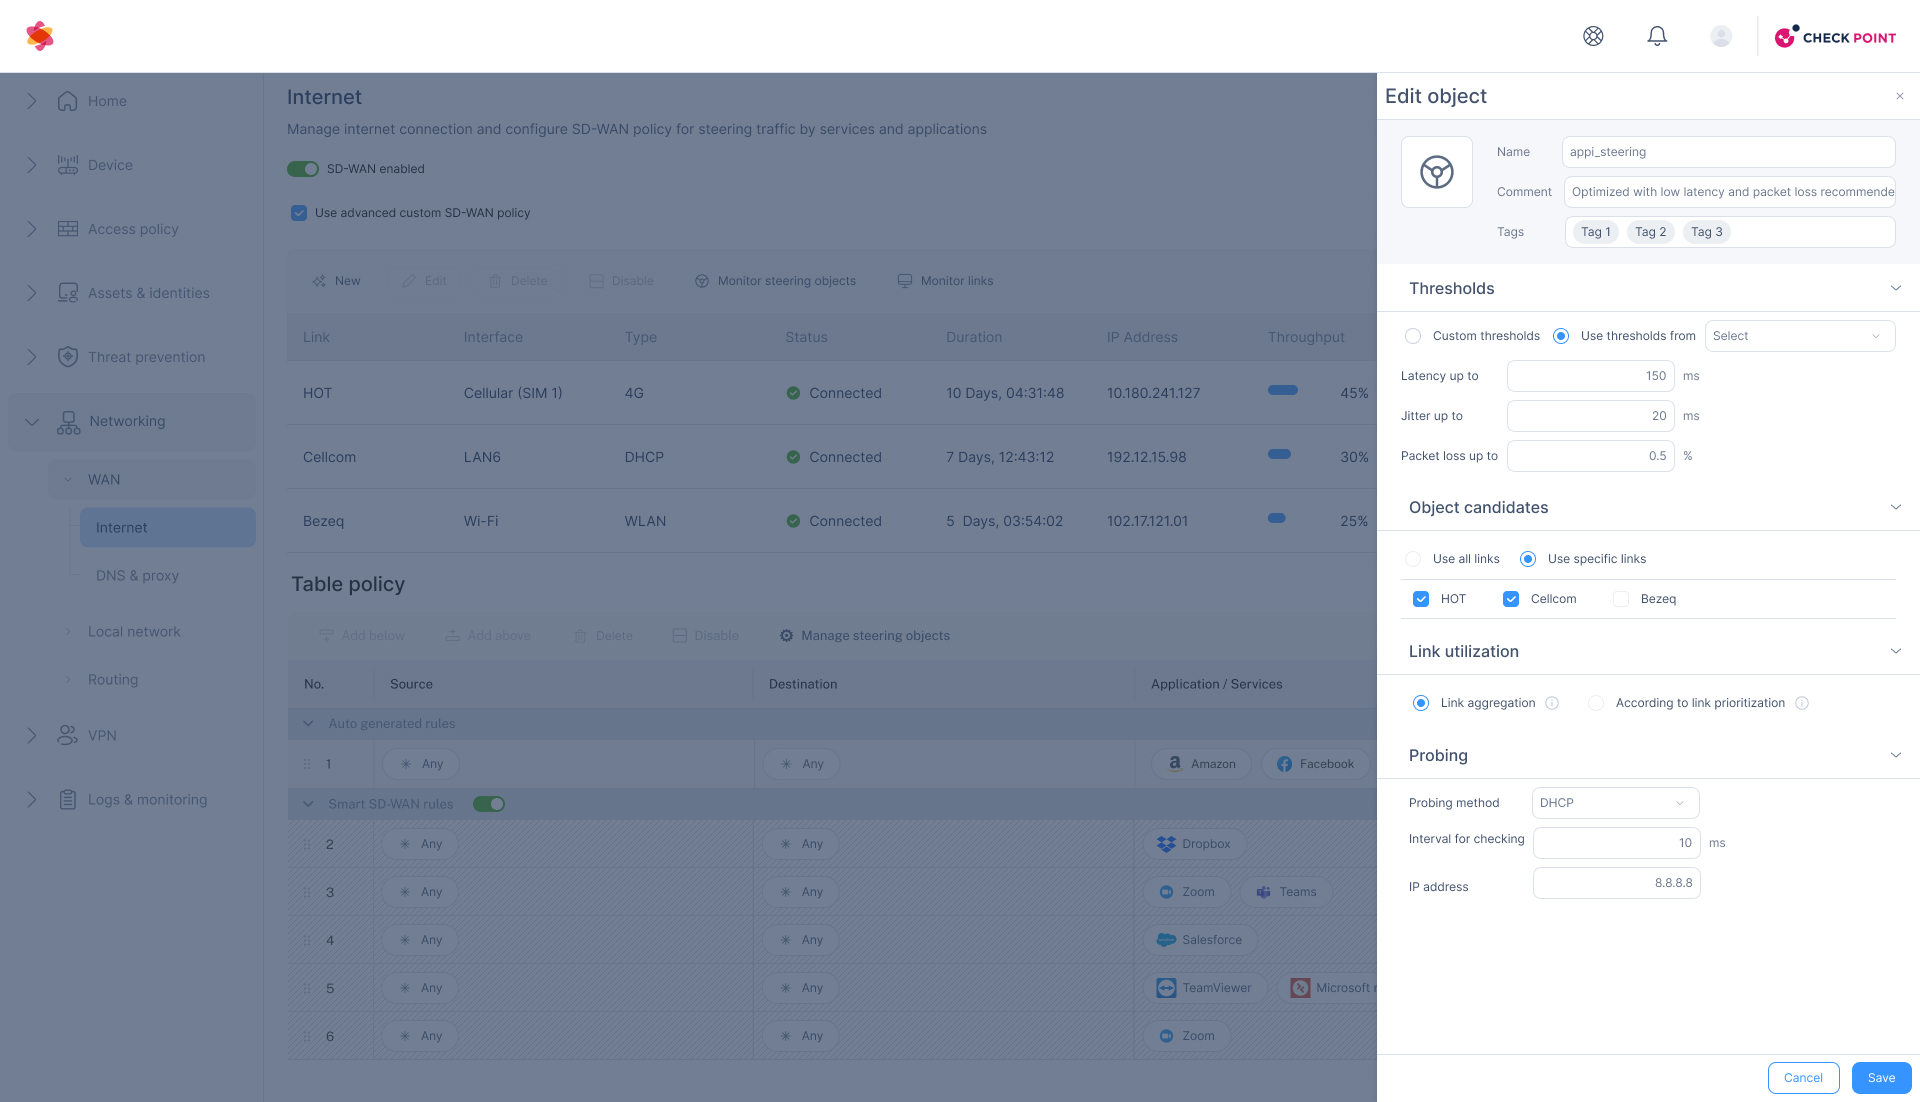The image size is (1920, 1102).
Task: Click link prioritization info icon
Action: point(1802,703)
